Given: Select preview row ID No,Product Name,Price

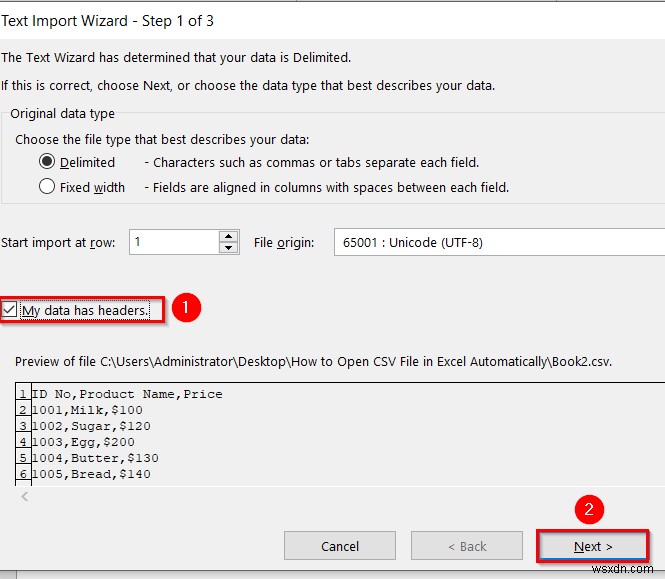Looking at the screenshot, I should coord(127,394).
